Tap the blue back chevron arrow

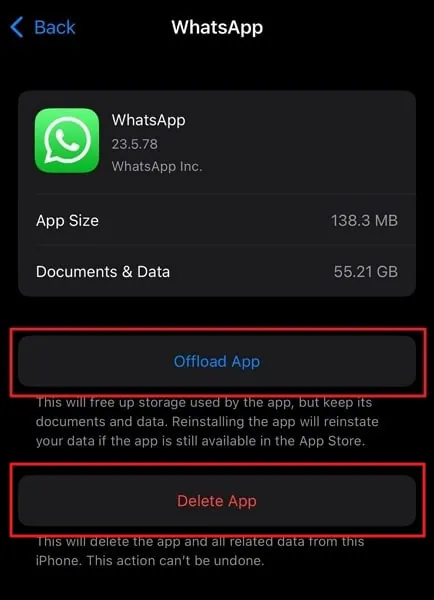17,27
